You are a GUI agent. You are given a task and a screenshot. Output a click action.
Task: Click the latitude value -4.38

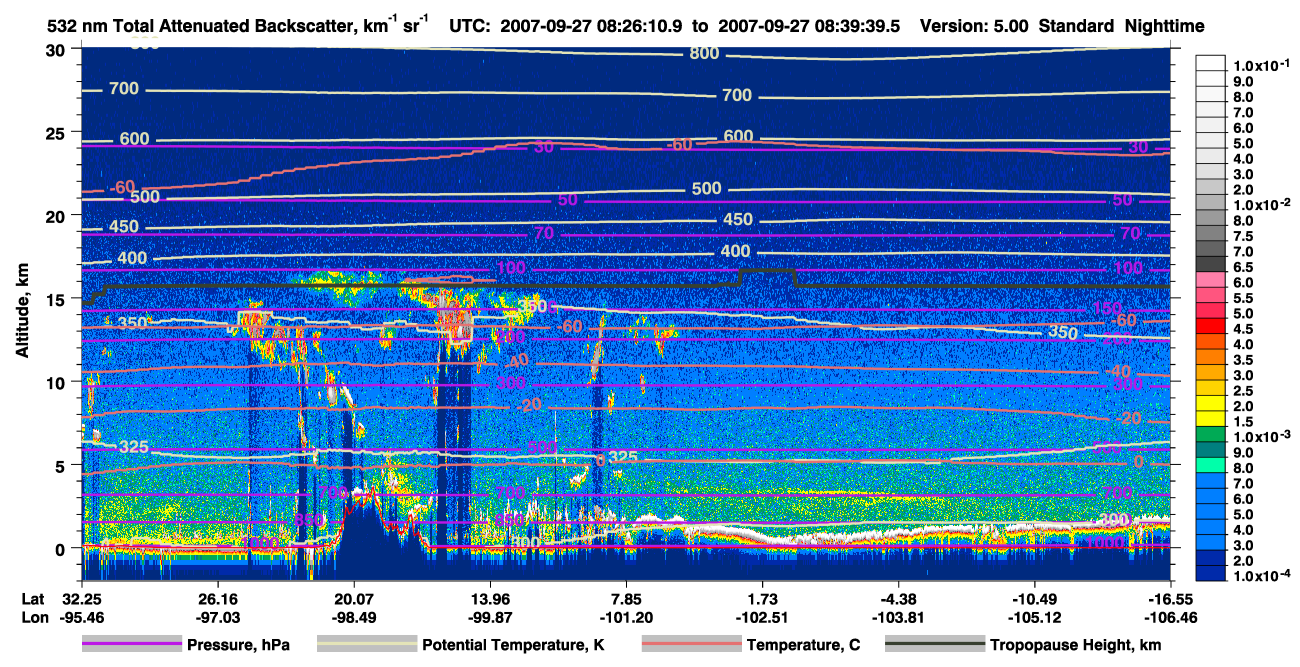tap(899, 597)
